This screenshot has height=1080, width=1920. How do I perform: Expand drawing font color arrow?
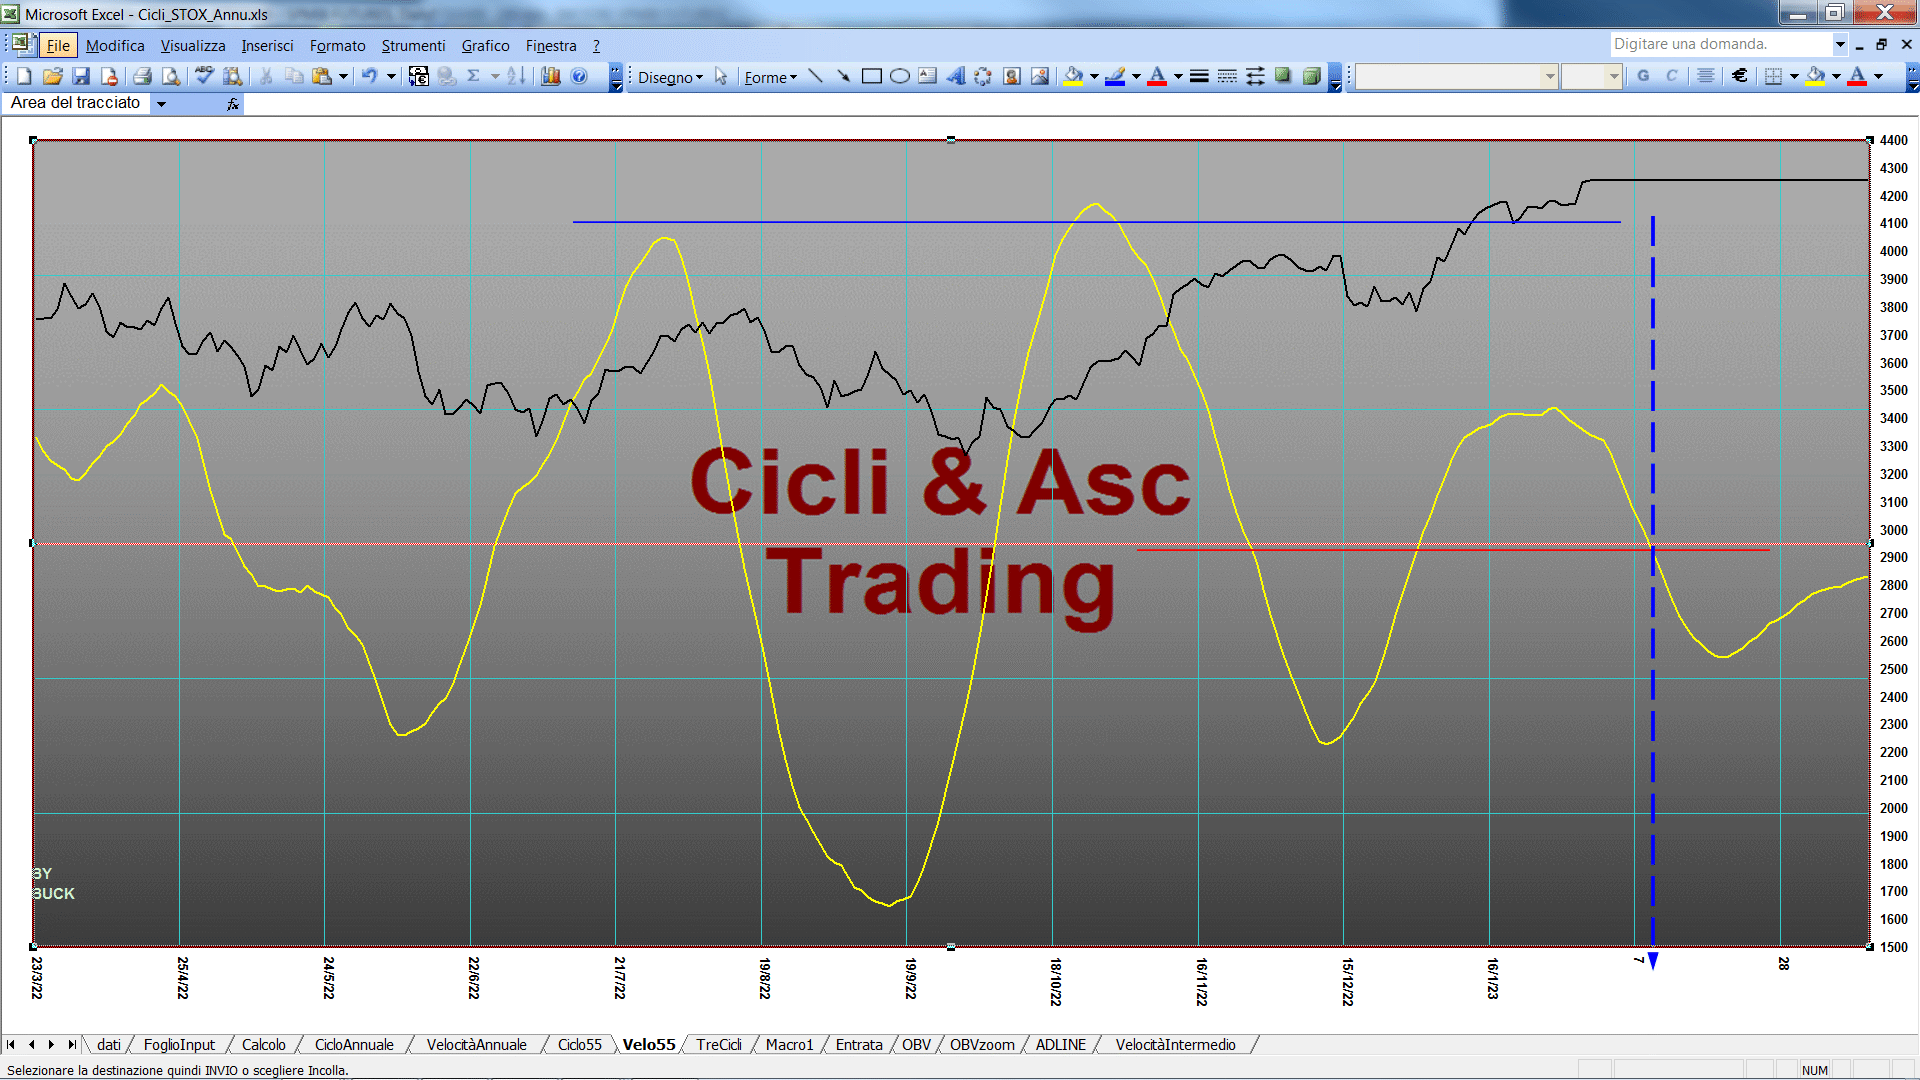coord(1178,76)
